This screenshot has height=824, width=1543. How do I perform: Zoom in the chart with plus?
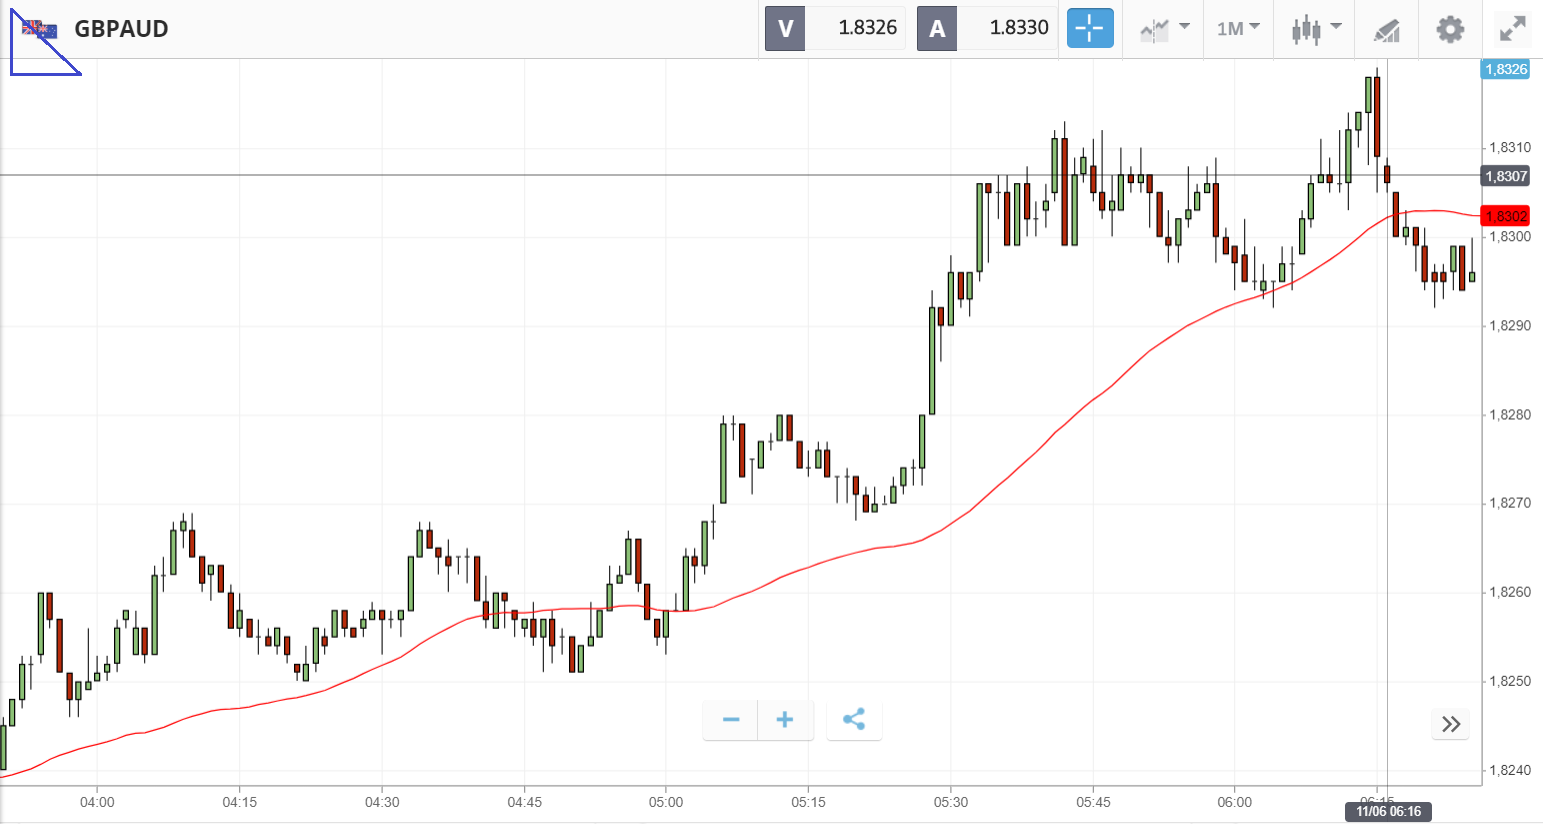point(785,720)
